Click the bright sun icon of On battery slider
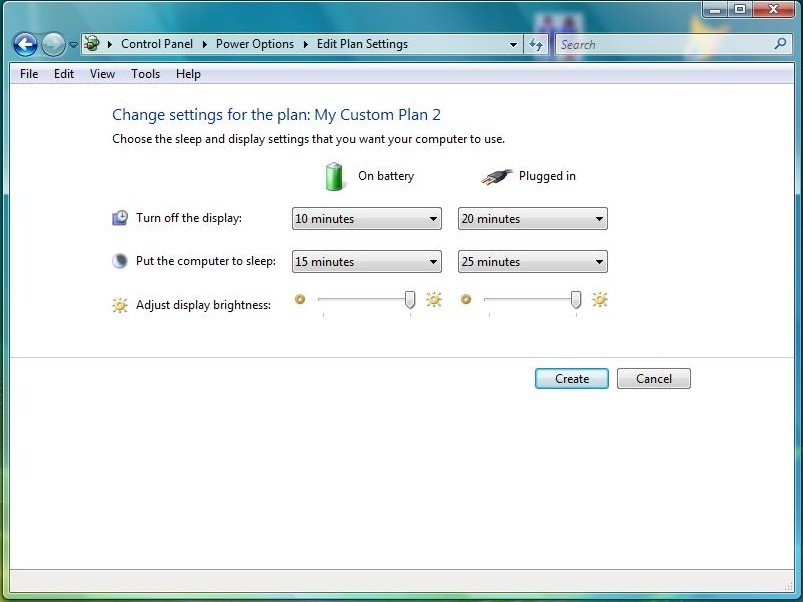The image size is (803, 602). 434,299
